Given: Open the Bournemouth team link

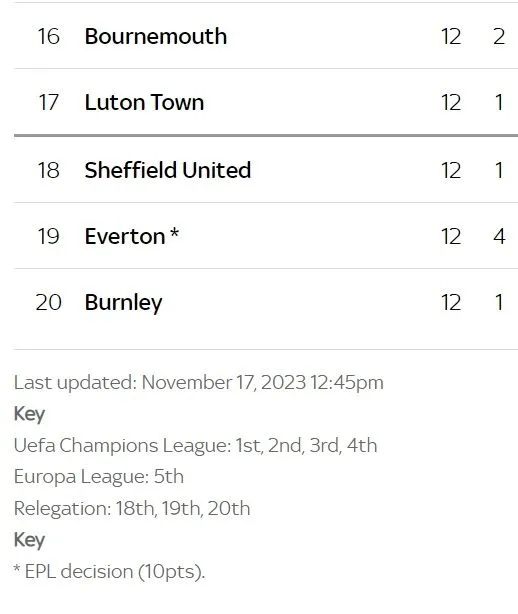Looking at the screenshot, I should coord(156,36).
